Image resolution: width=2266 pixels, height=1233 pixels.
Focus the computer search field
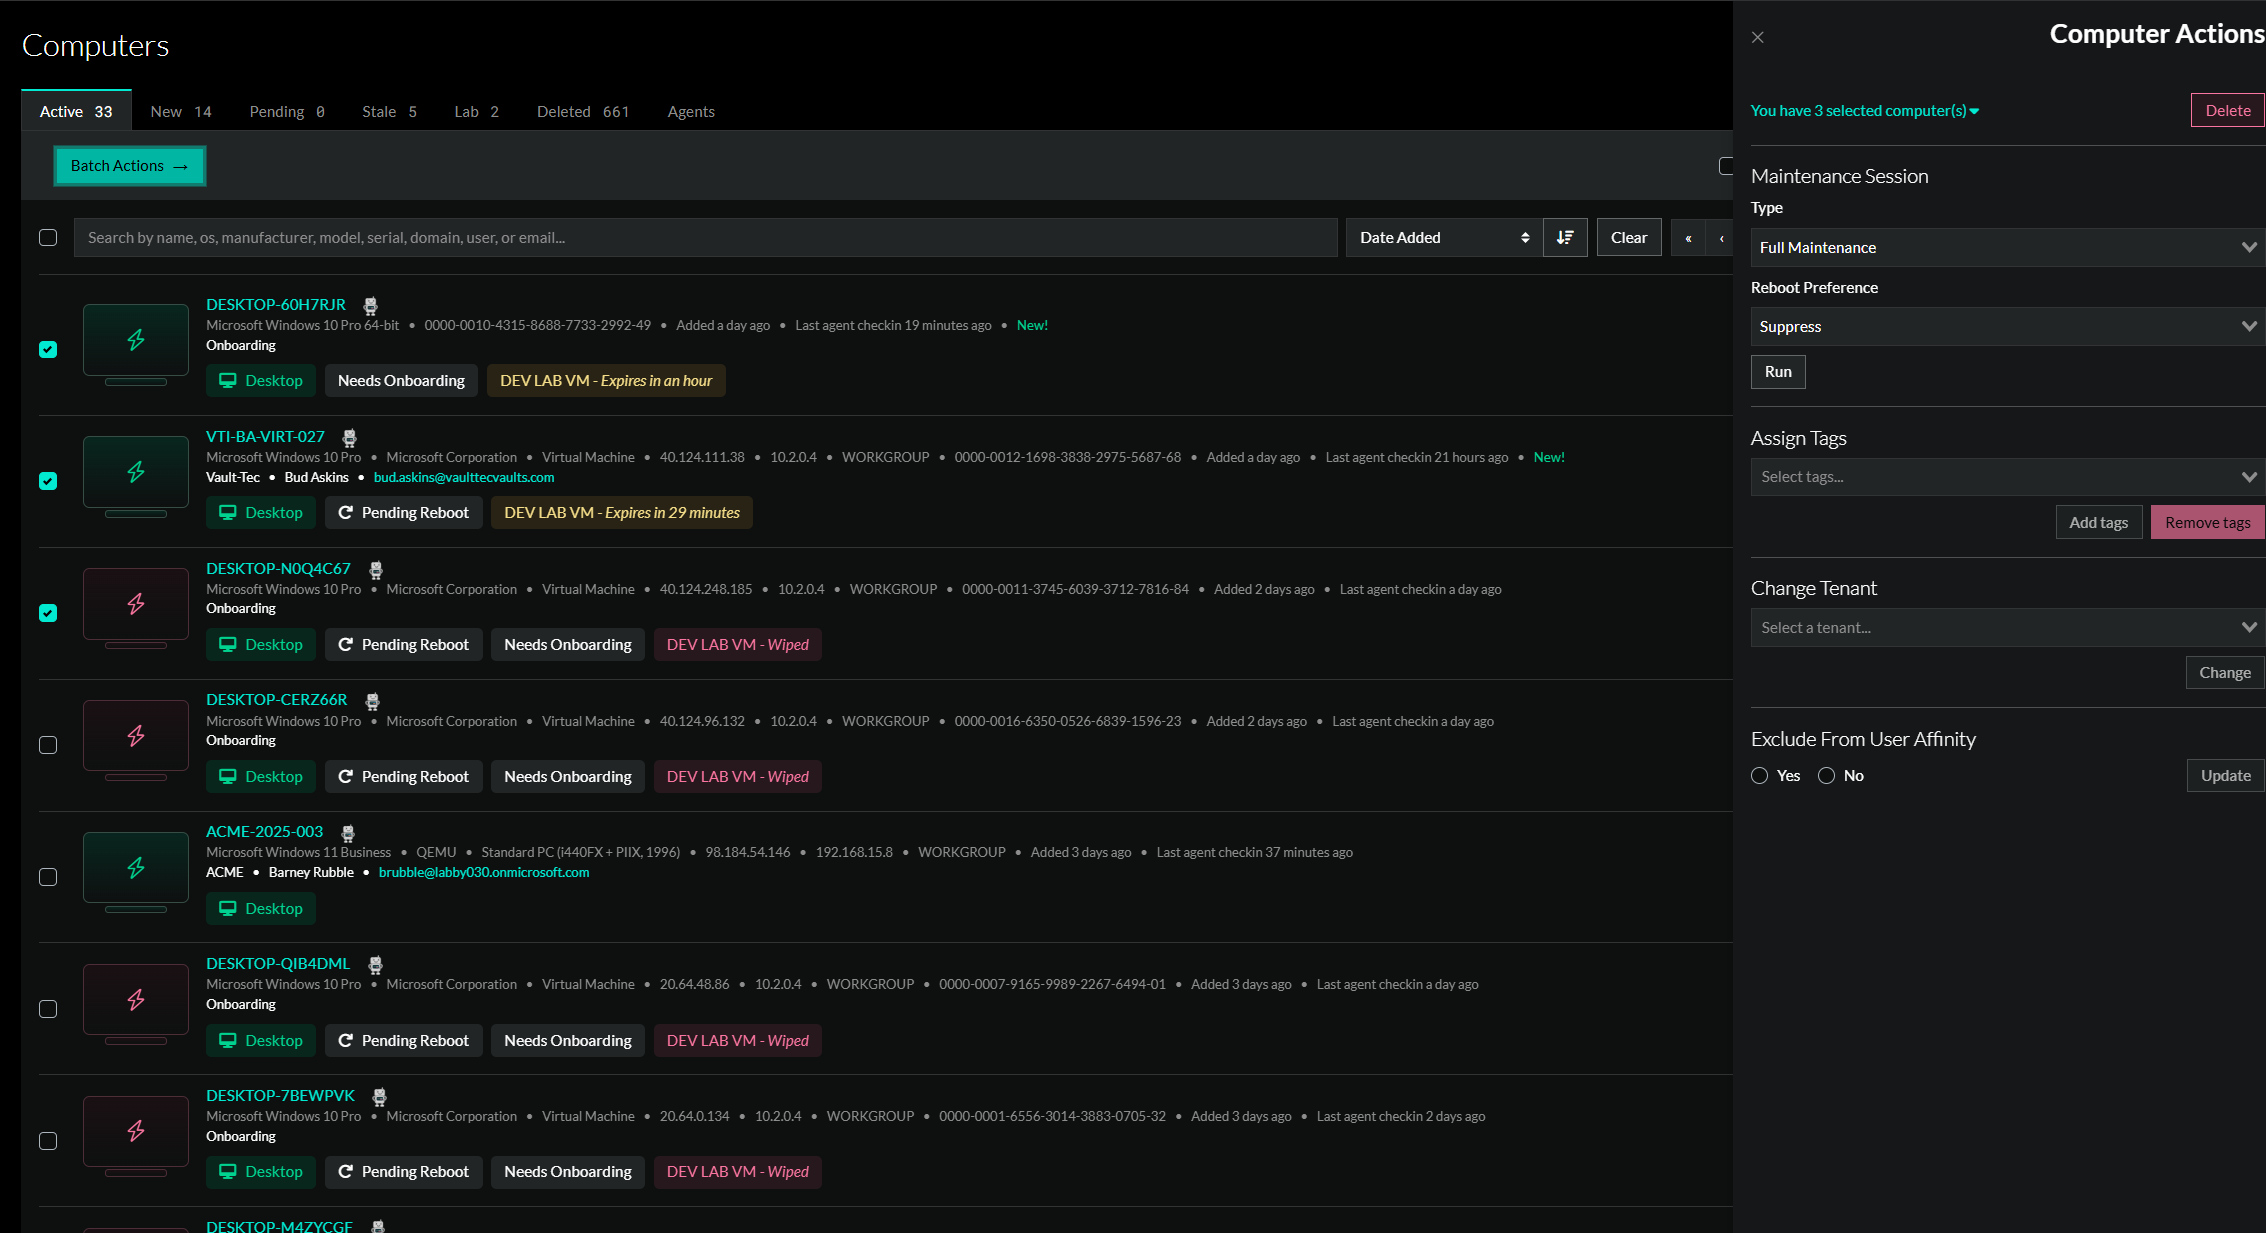coord(706,238)
